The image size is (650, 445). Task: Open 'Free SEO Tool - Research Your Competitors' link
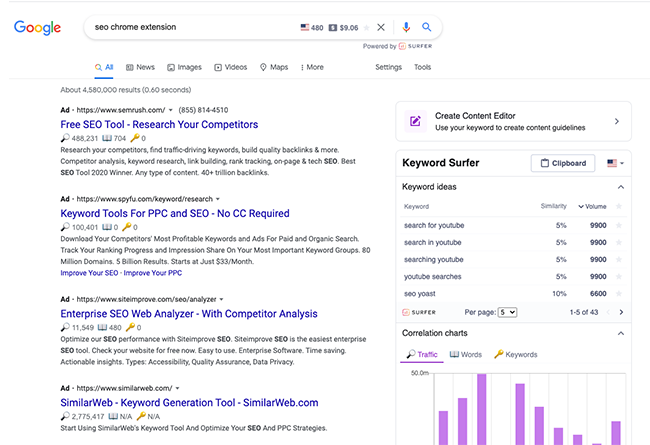tap(159, 124)
